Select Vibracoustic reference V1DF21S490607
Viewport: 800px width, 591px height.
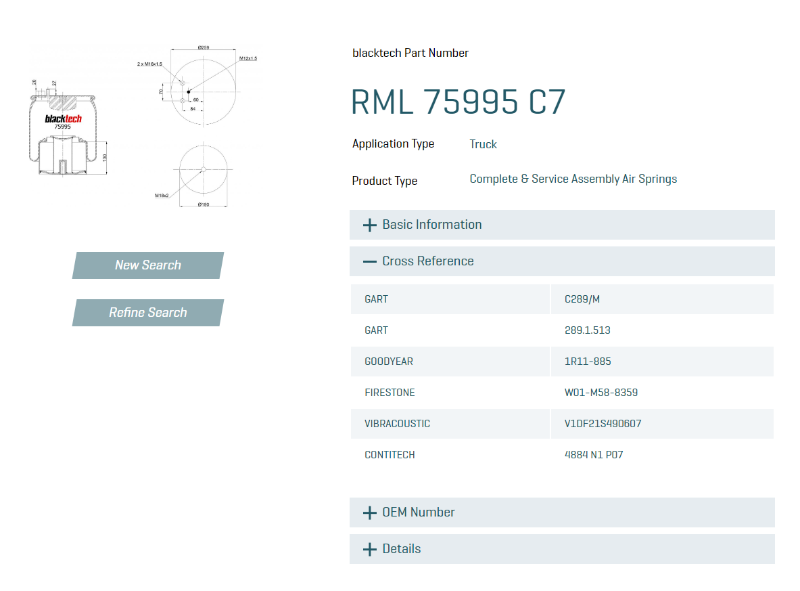pos(603,424)
